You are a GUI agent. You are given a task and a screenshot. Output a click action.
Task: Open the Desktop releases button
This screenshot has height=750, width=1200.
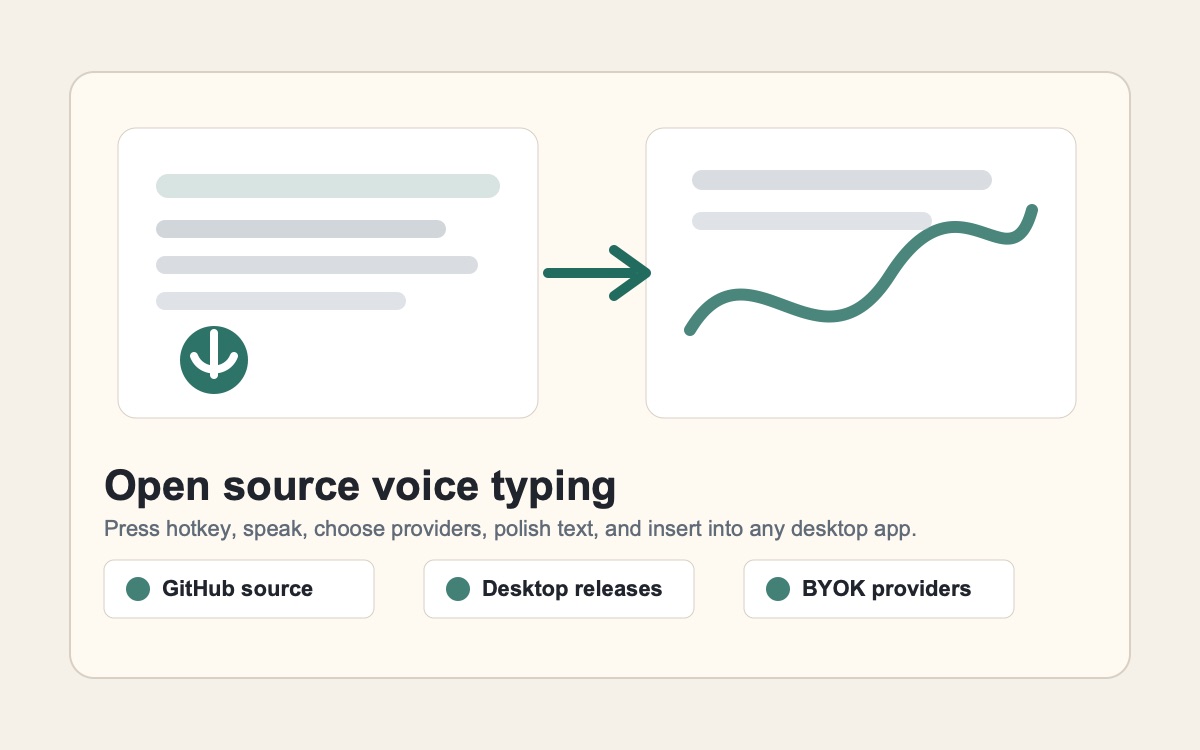pos(559,589)
